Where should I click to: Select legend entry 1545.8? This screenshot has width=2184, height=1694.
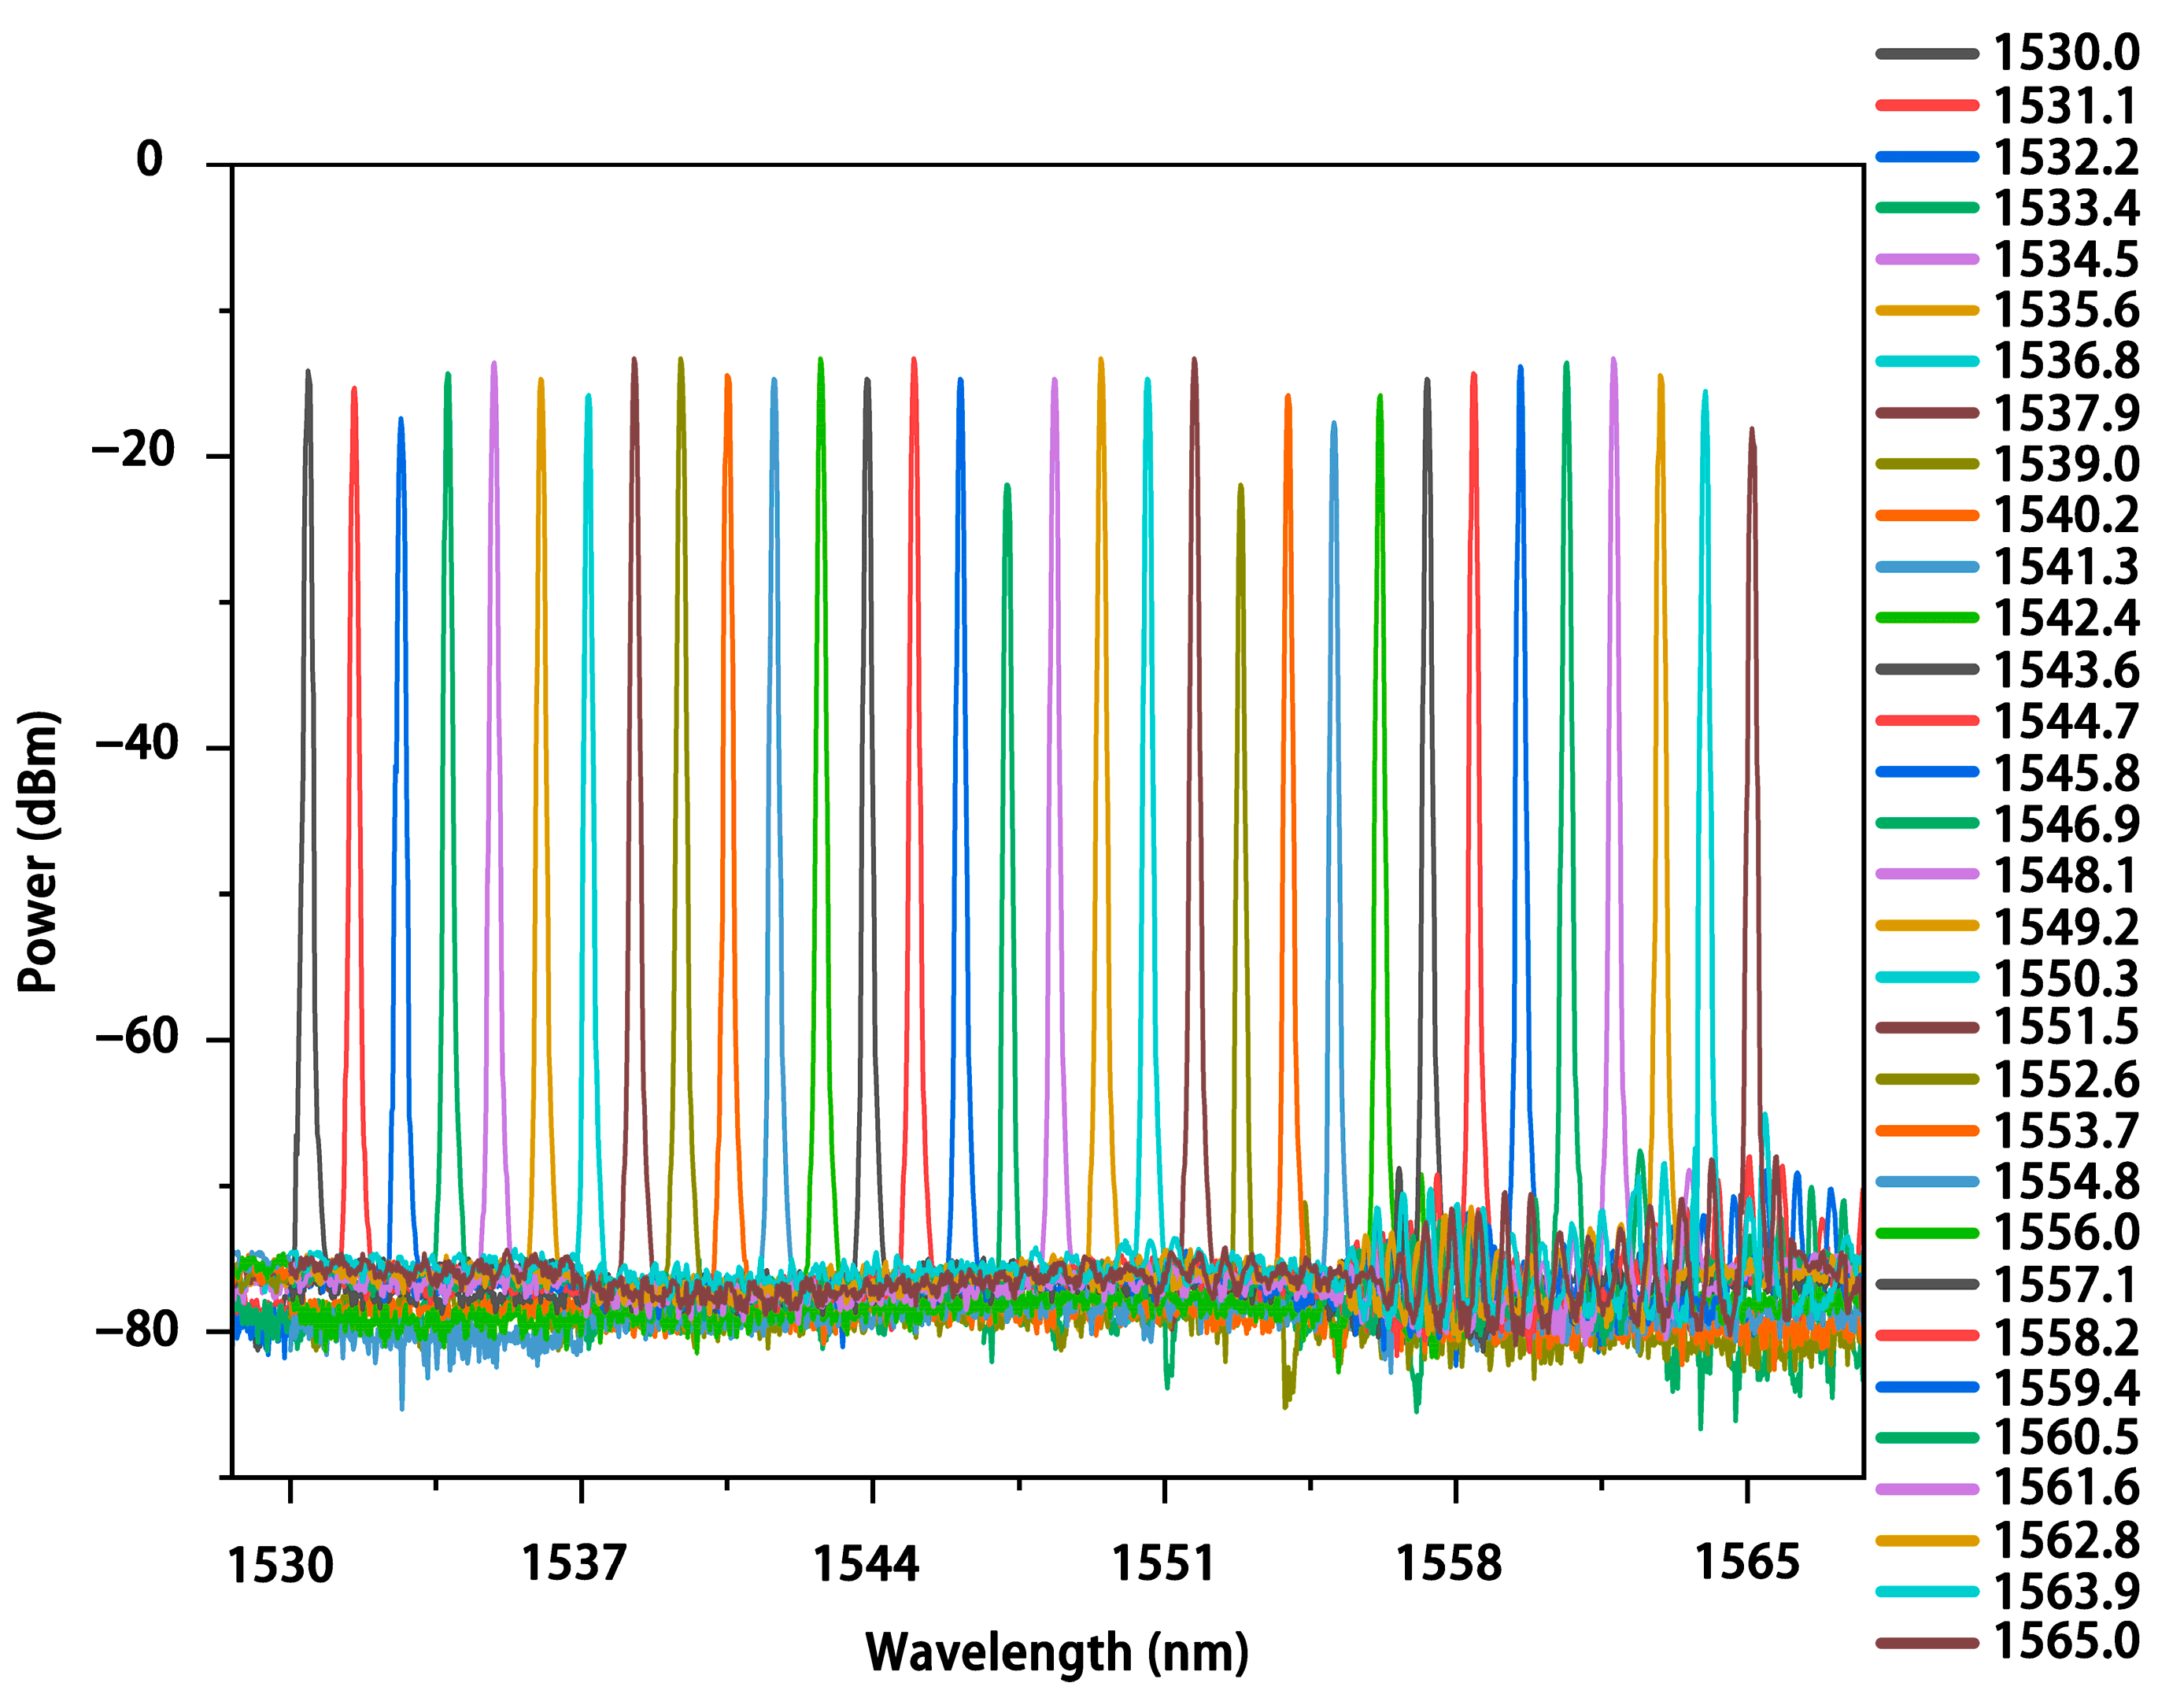2066,773
